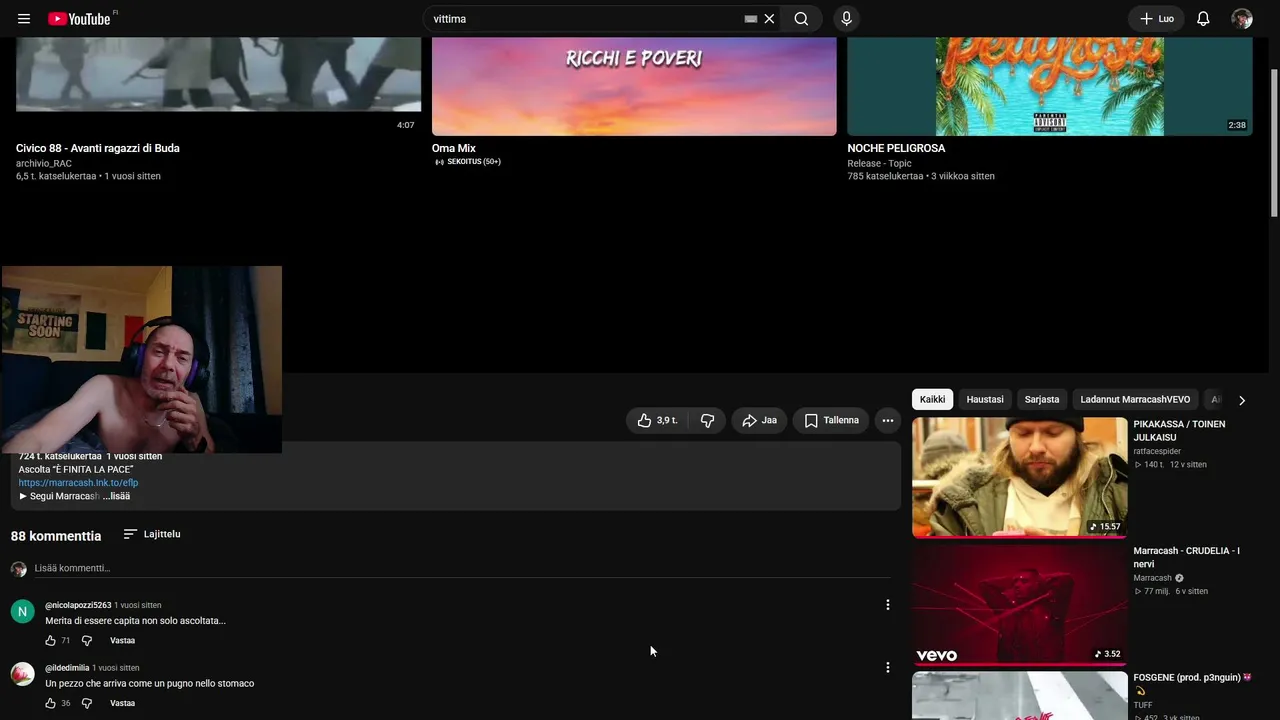The height and width of the screenshot is (720, 1280).
Task: Open the 'Release - Topic' channel
Action: click(880, 163)
